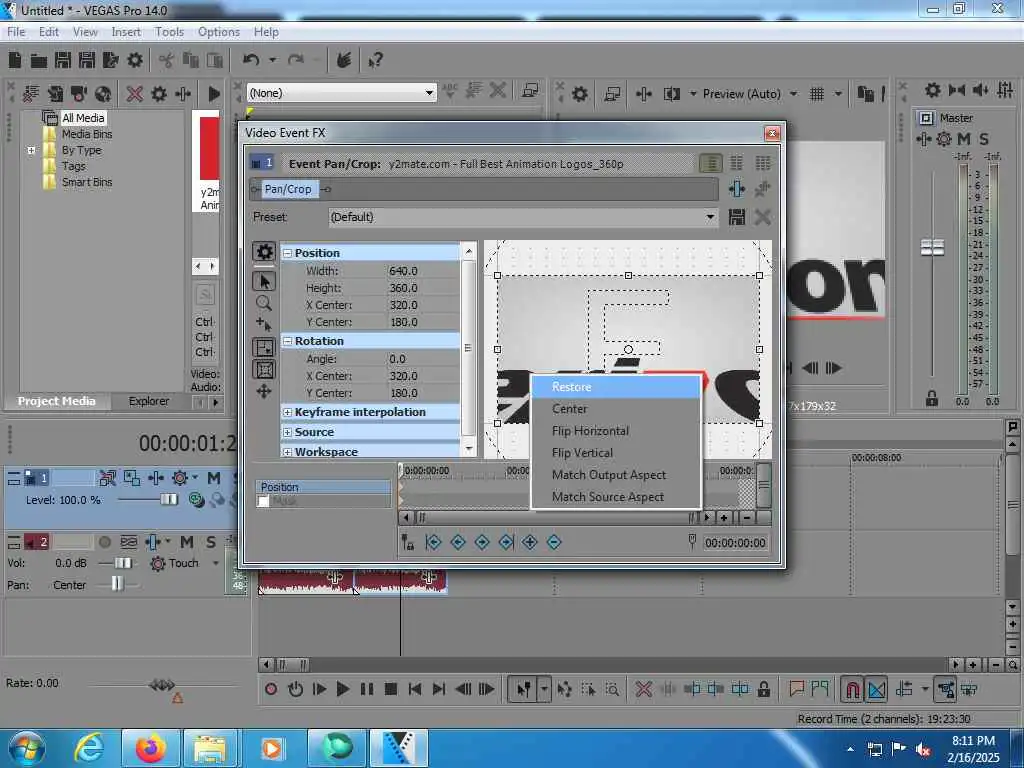Open Firefox from the taskbar
Image resolution: width=1024 pixels, height=768 pixels.
pos(150,748)
